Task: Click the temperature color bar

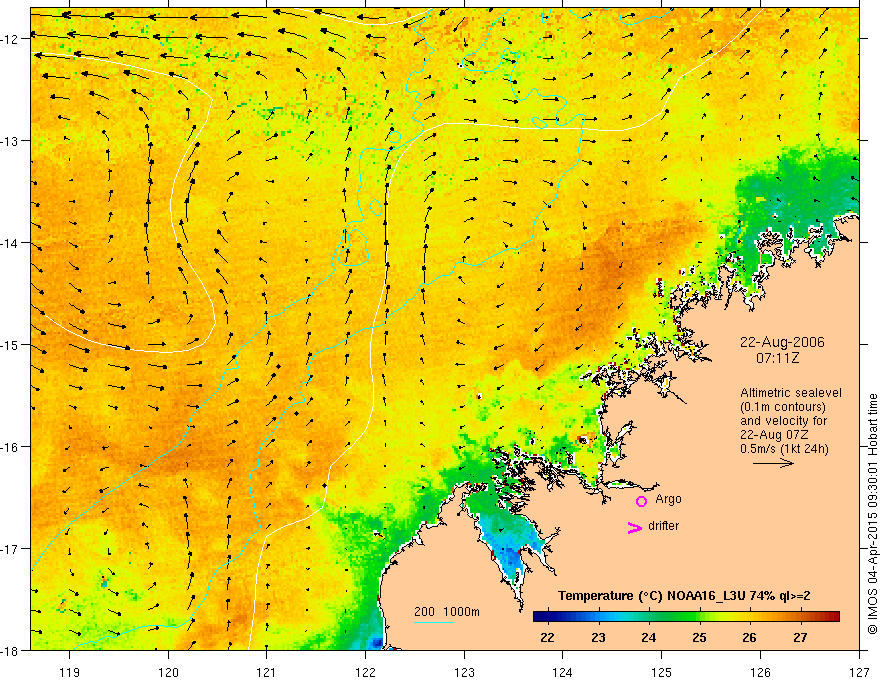Action: point(686,617)
